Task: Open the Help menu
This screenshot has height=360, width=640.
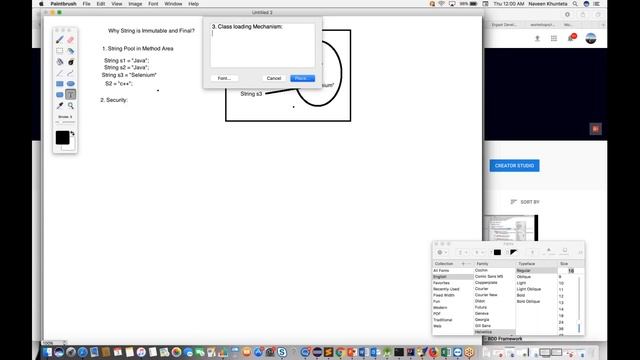Action: point(193,4)
